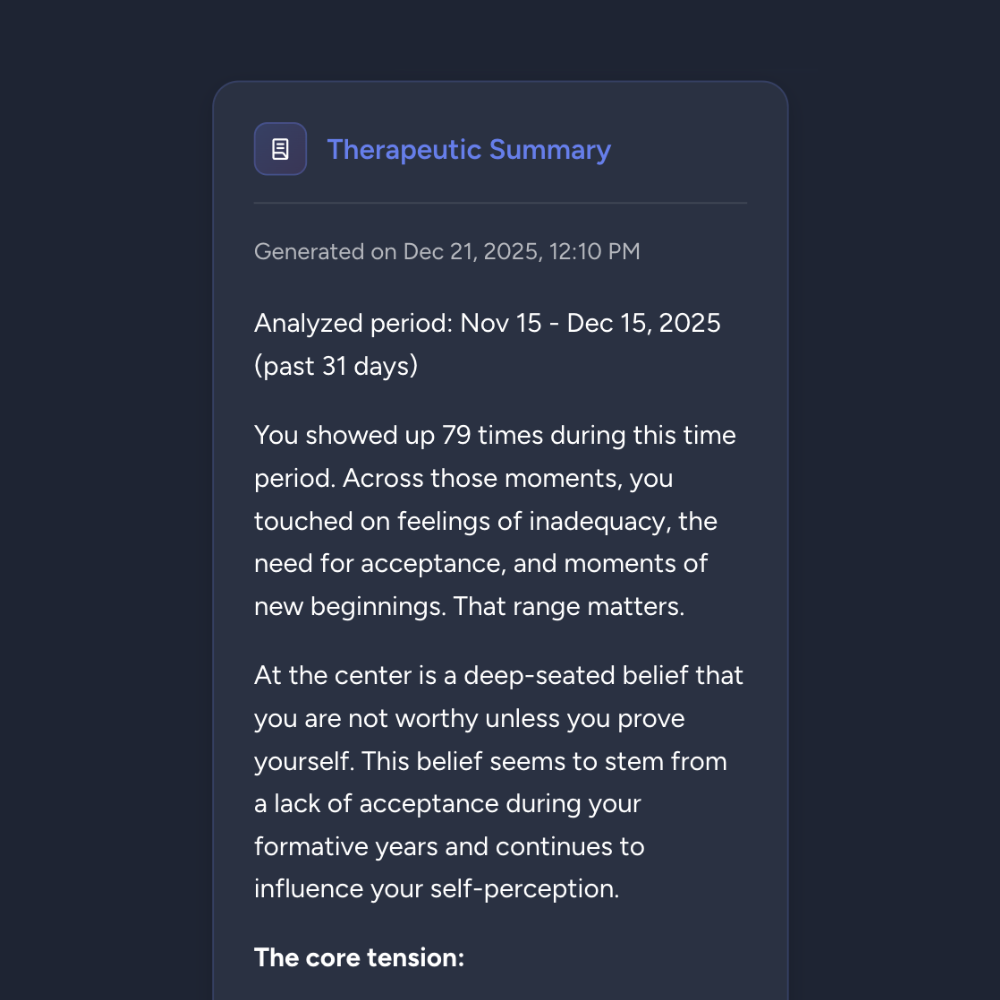Click the (past 31 days) text

pos(336,367)
